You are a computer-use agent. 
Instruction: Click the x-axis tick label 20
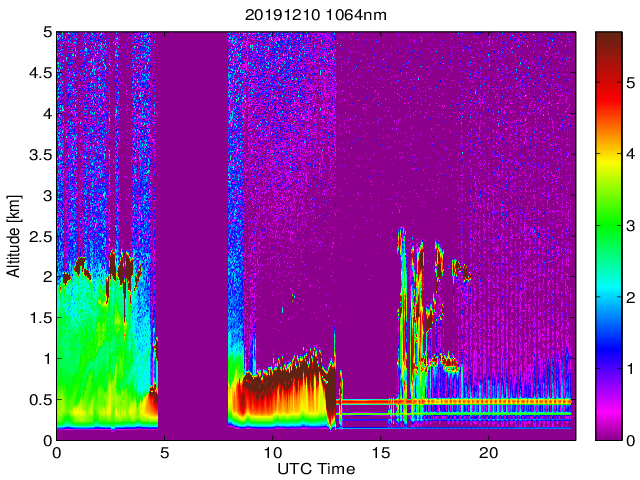pos(488,453)
